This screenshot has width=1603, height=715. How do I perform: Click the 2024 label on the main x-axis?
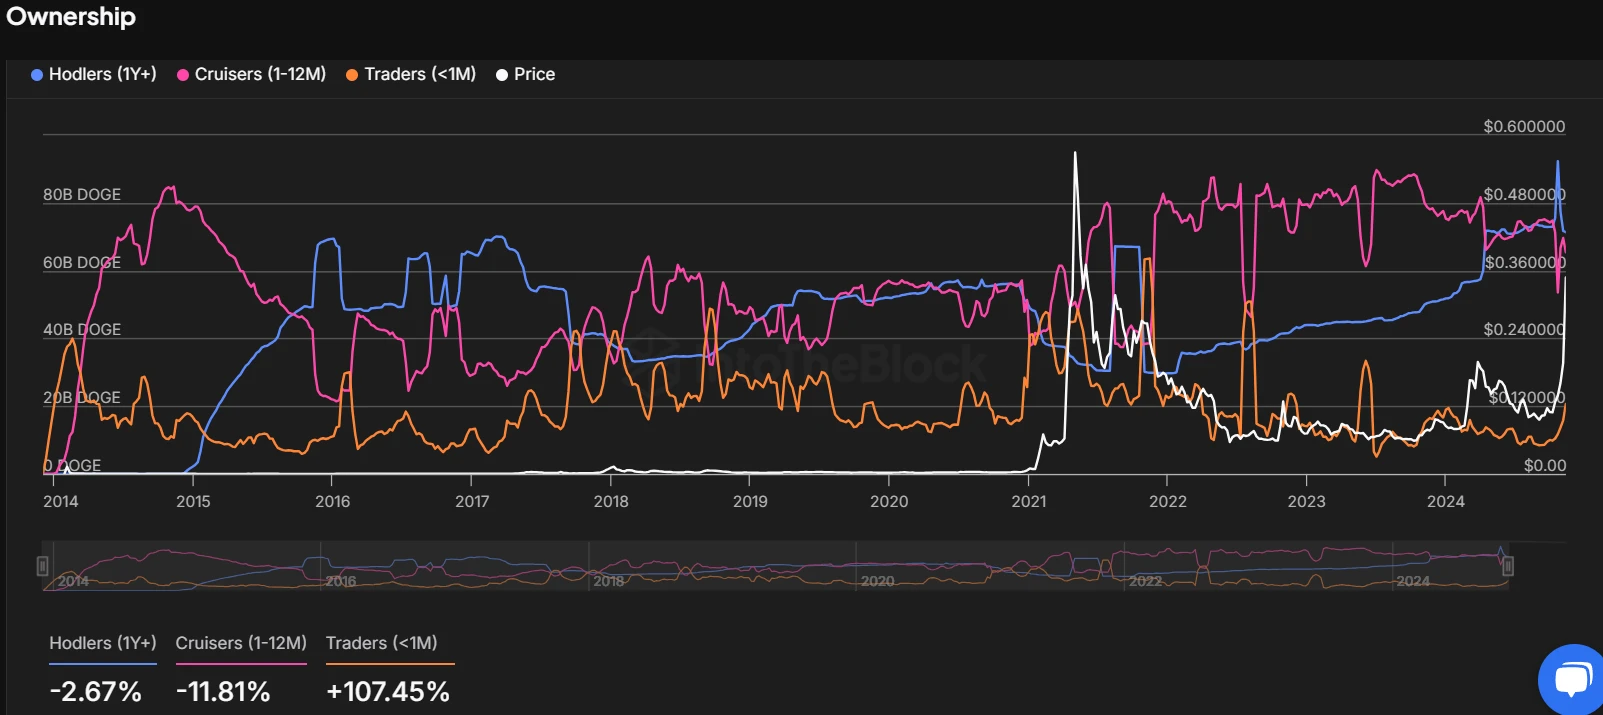coord(1445,501)
